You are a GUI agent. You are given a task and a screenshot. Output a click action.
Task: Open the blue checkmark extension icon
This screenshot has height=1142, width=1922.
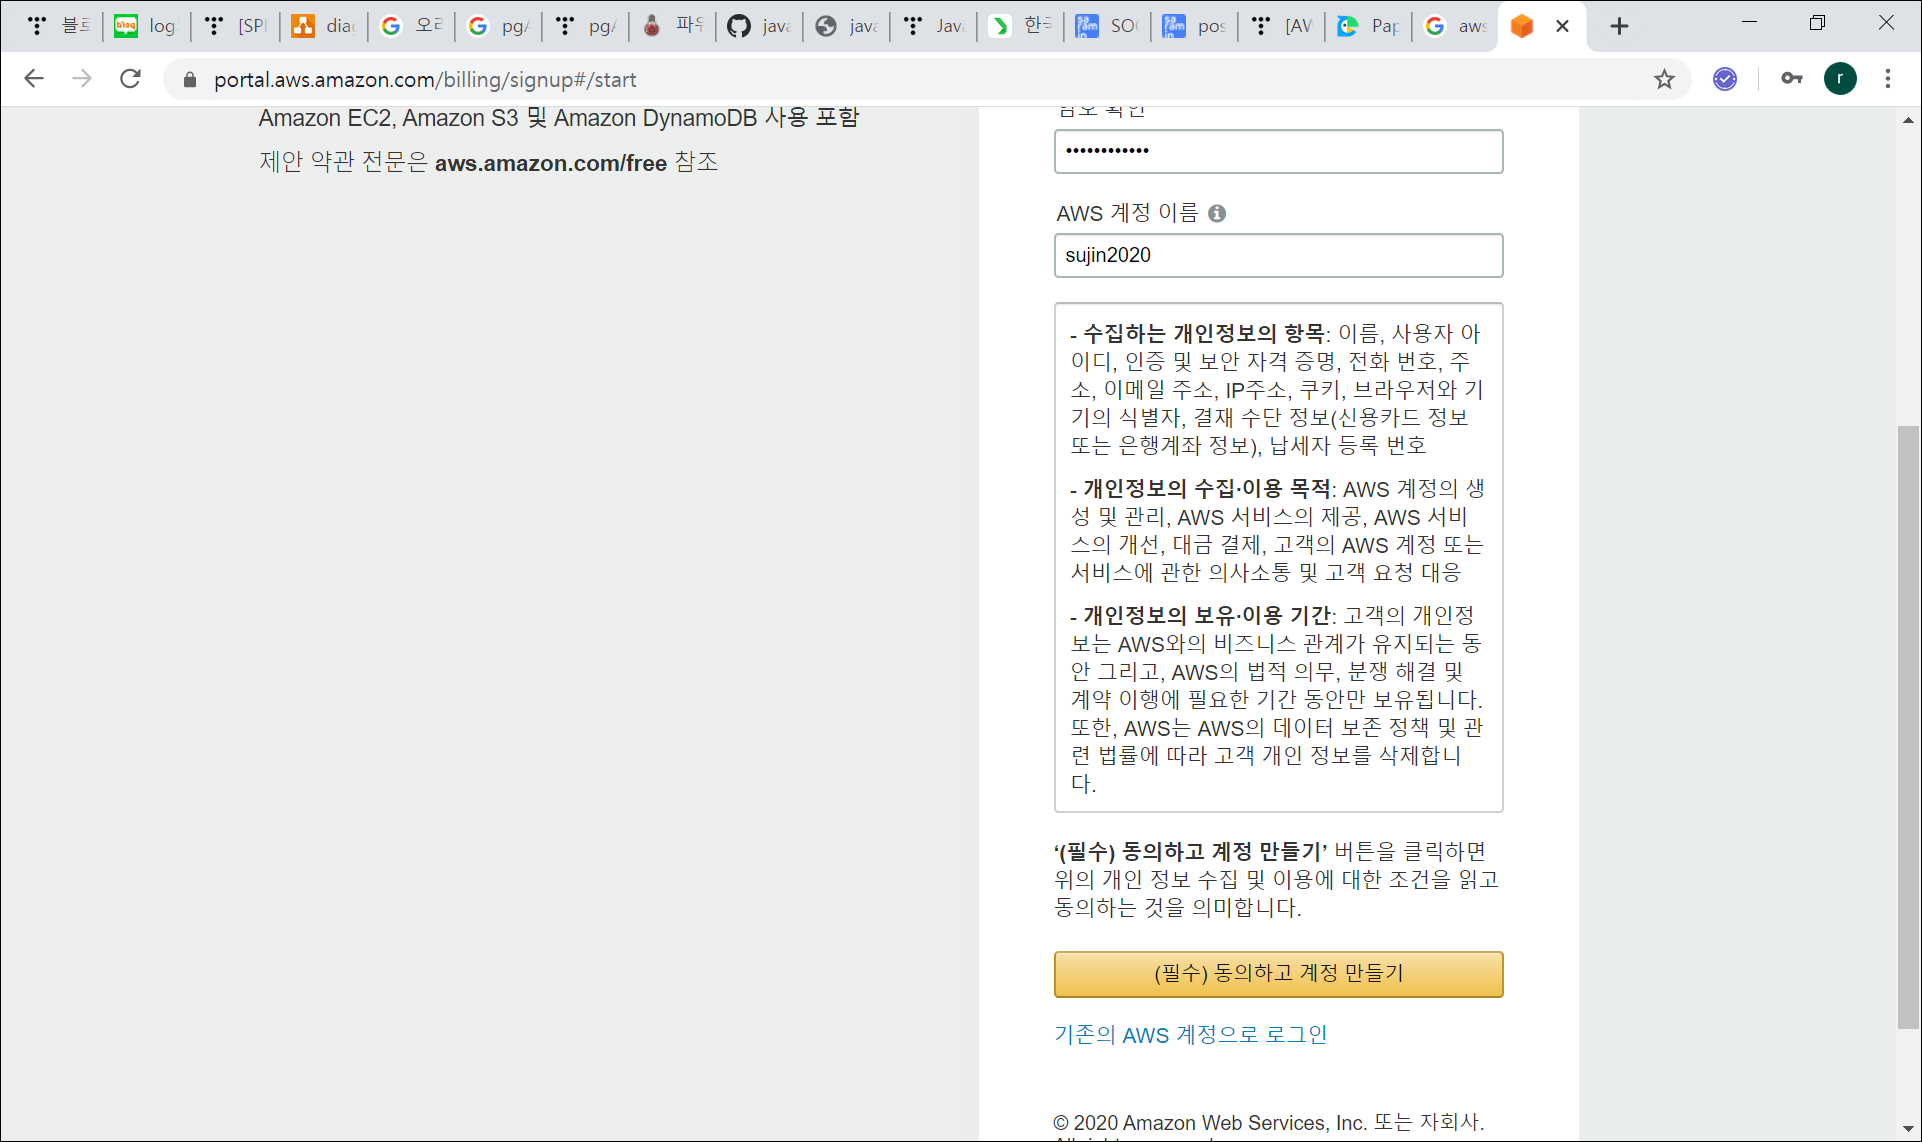point(1725,79)
